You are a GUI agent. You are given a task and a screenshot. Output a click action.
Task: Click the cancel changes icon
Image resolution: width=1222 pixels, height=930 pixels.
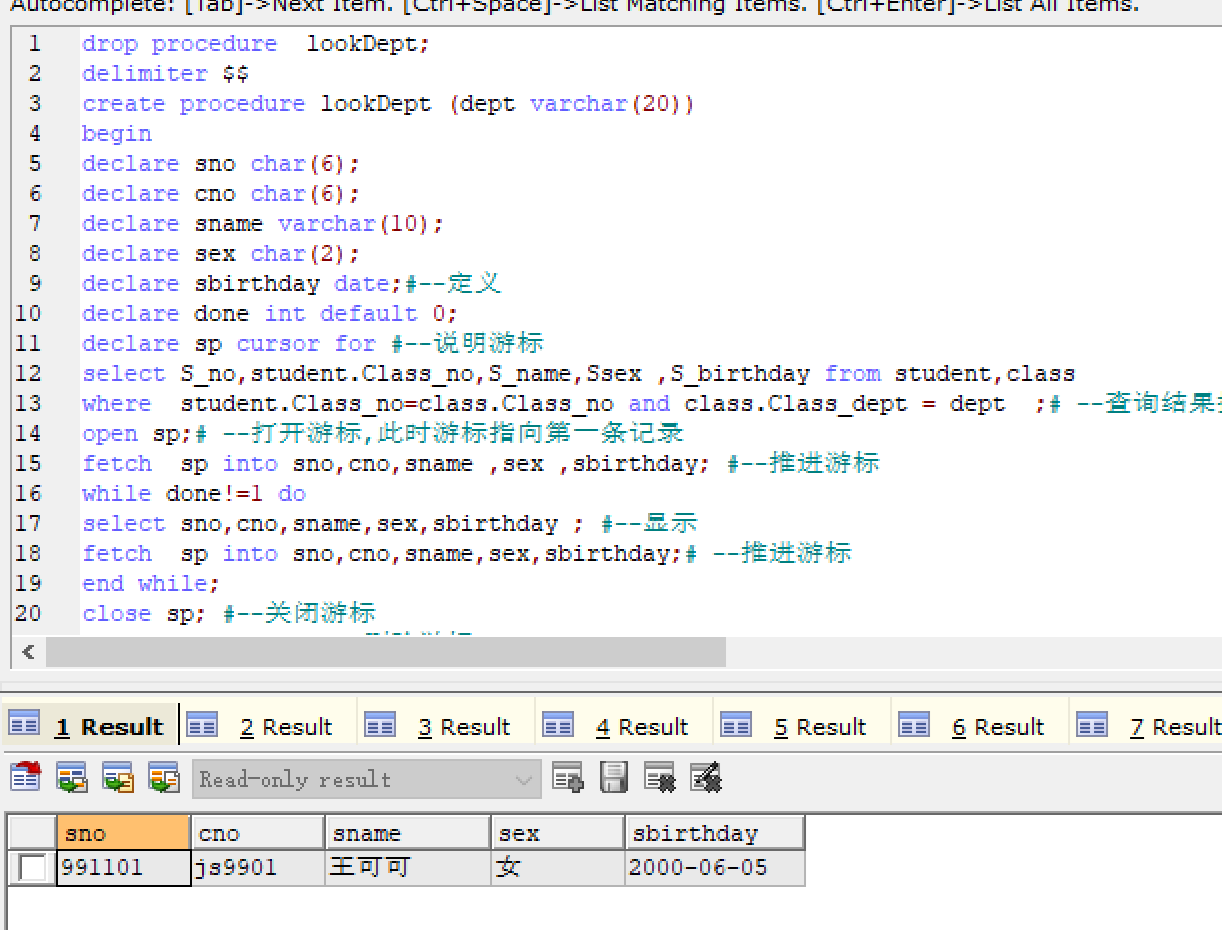pos(706,778)
